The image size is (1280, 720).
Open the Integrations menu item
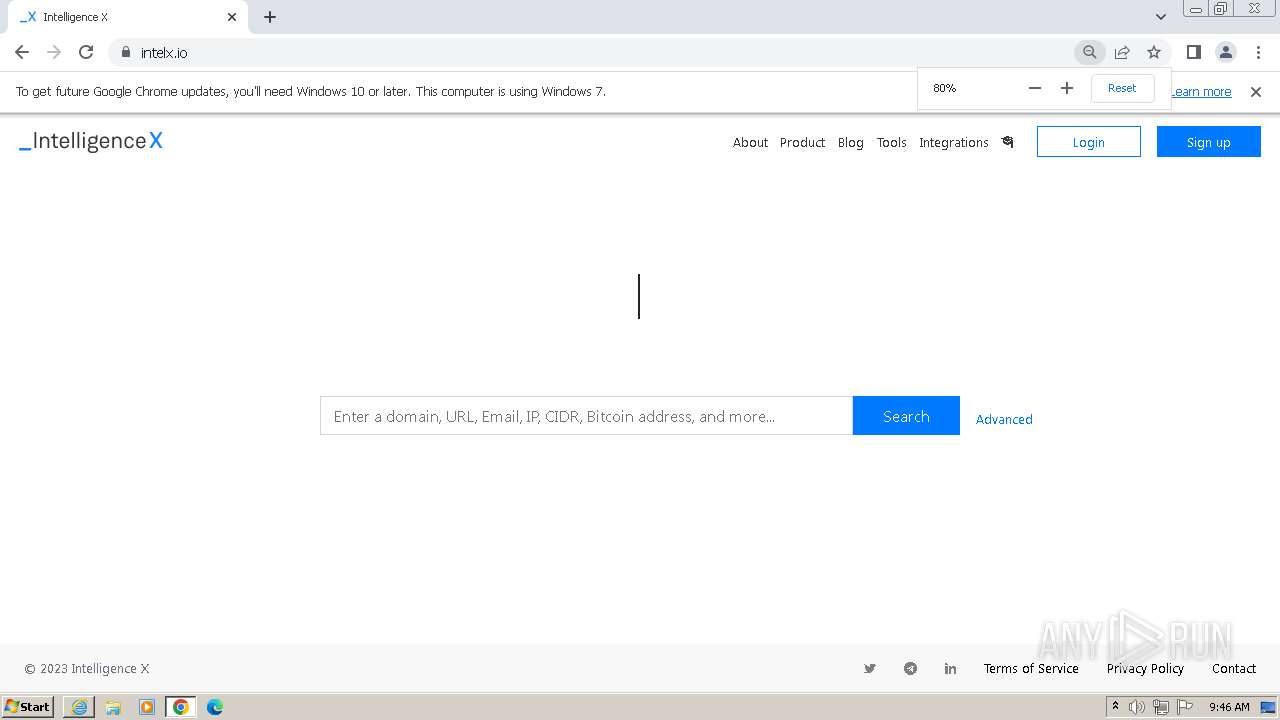[954, 143]
